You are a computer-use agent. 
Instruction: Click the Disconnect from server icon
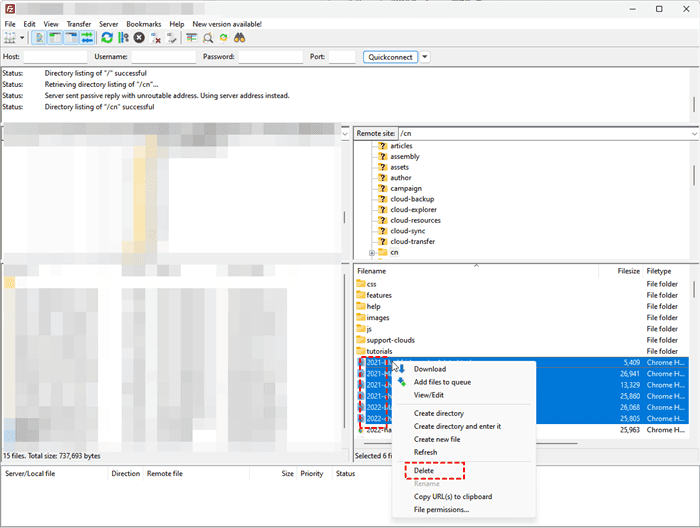156,38
